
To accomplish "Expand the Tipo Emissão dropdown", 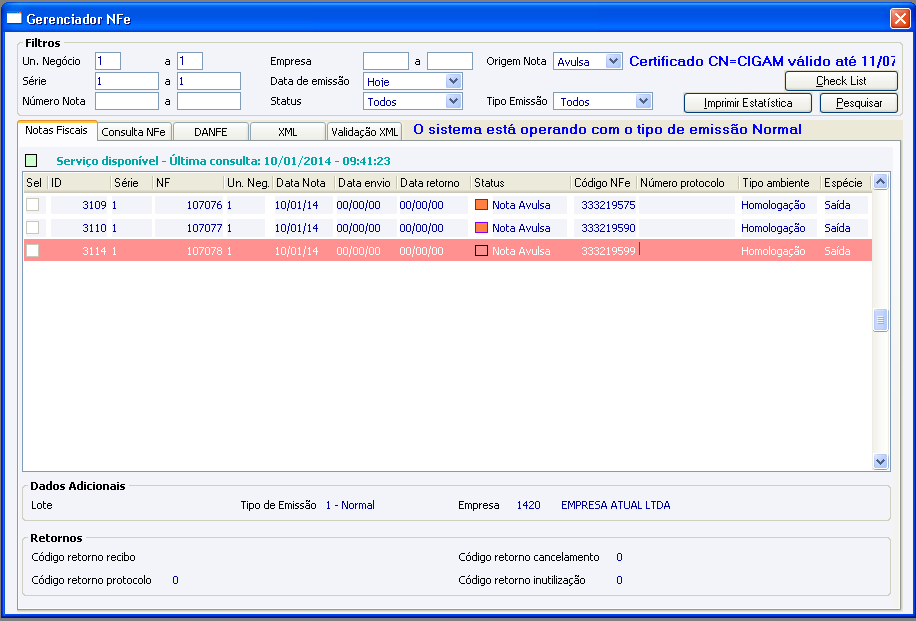I will pos(643,101).
